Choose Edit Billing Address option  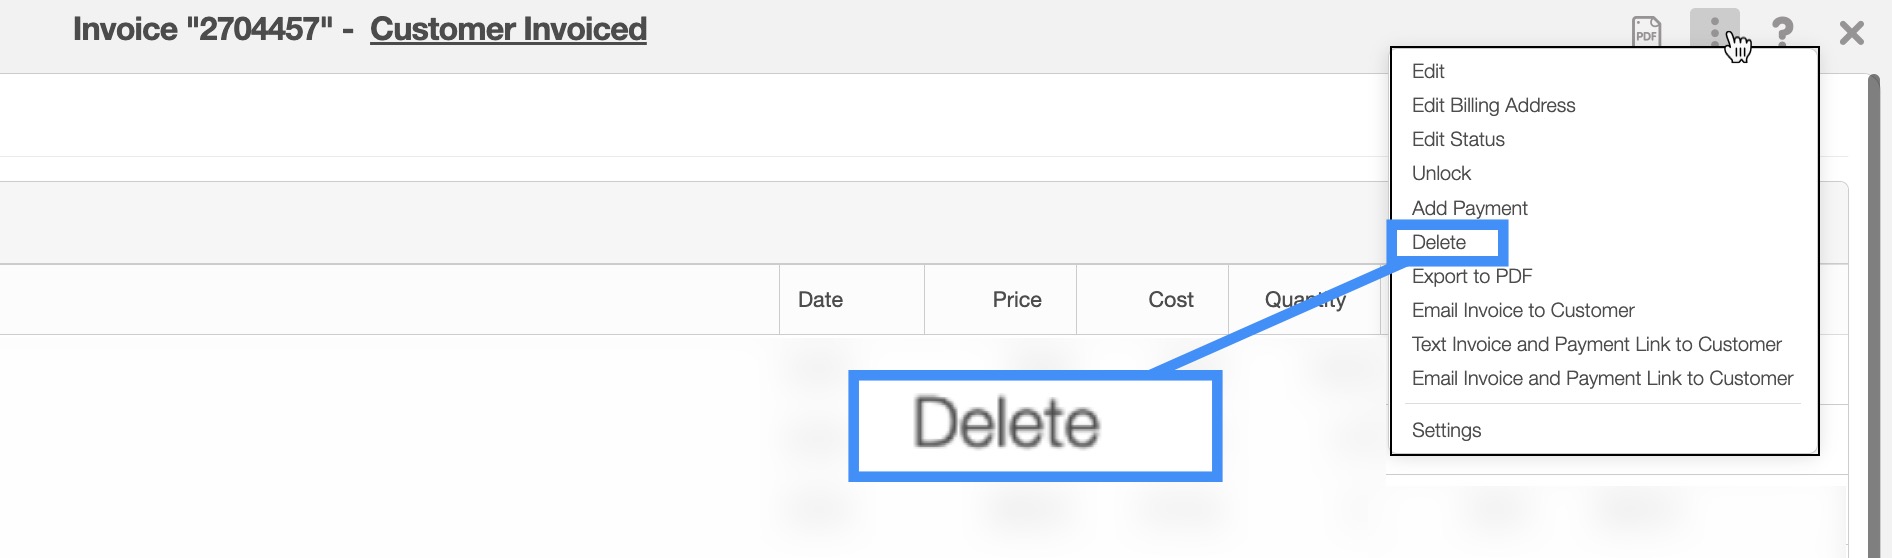(1493, 105)
